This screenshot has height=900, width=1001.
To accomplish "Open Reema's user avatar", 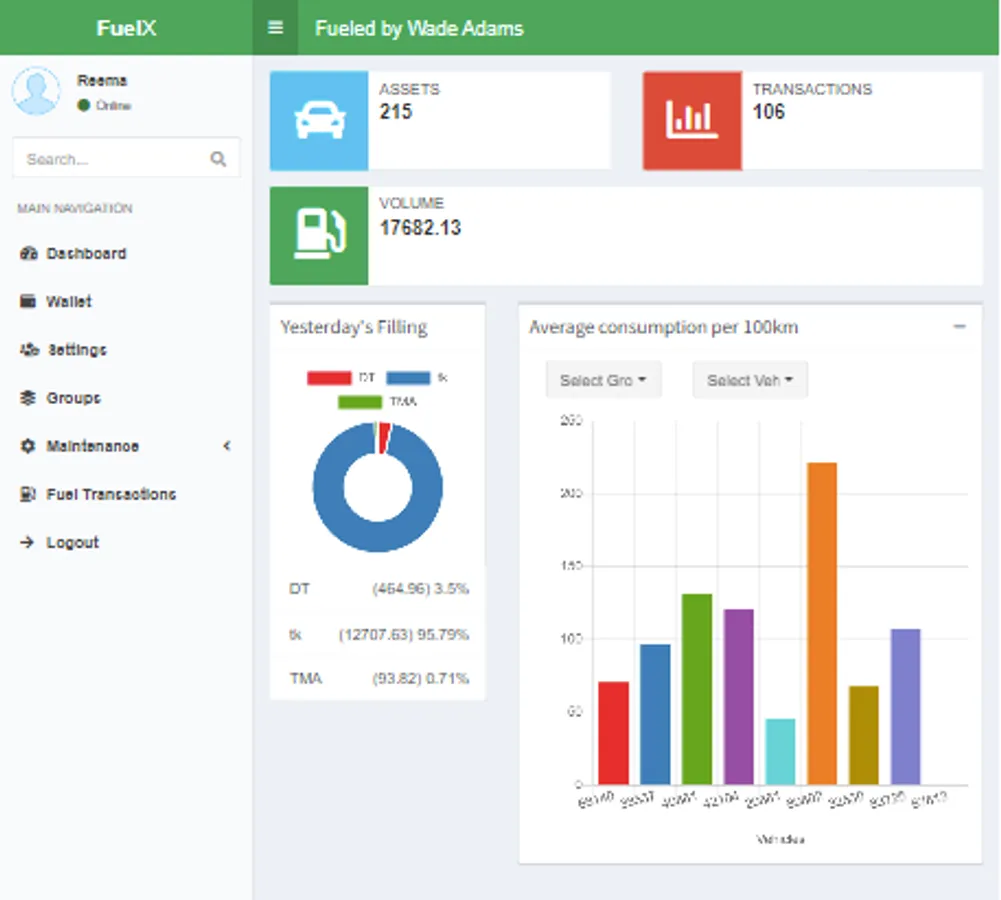I will click(36, 91).
